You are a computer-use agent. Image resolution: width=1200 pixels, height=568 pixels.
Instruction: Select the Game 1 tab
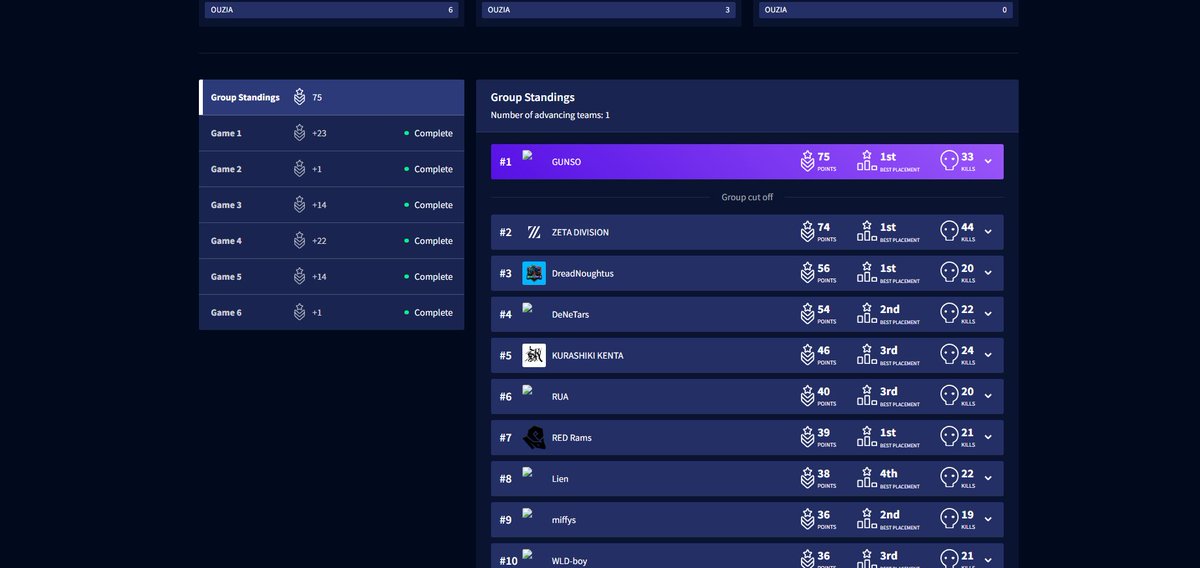point(332,133)
